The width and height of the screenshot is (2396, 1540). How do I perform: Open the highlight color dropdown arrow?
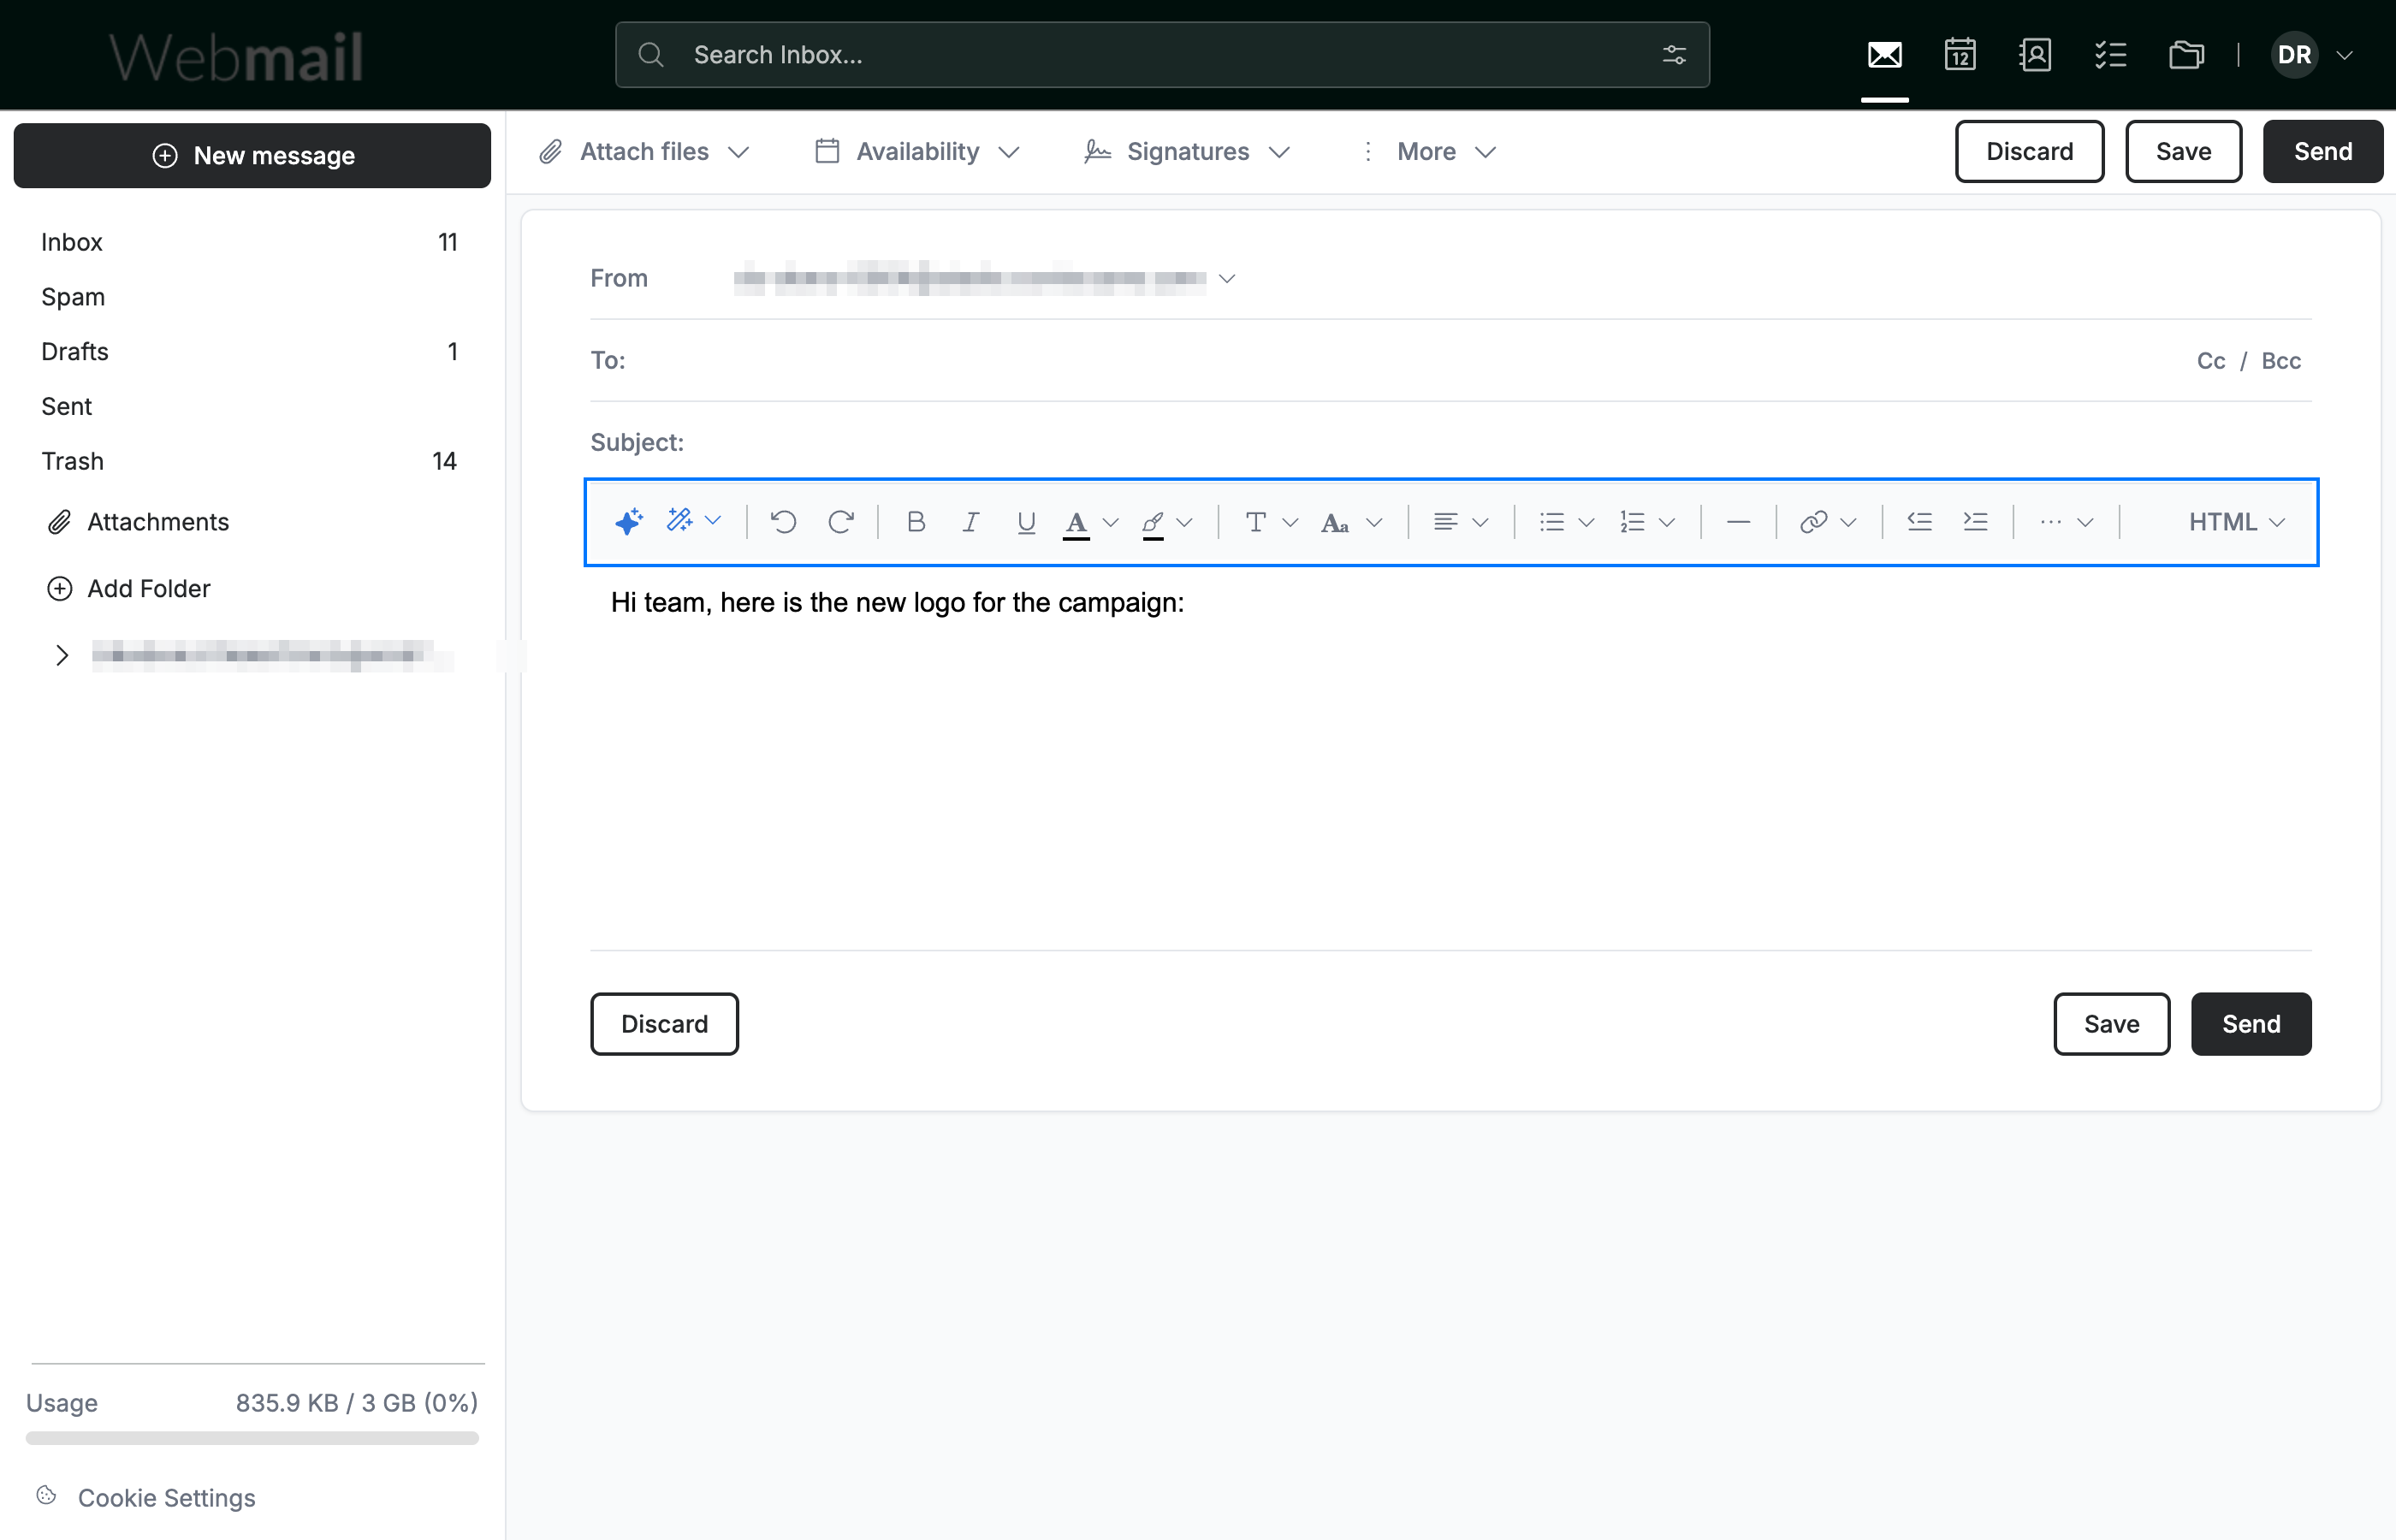tap(1185, 522)
